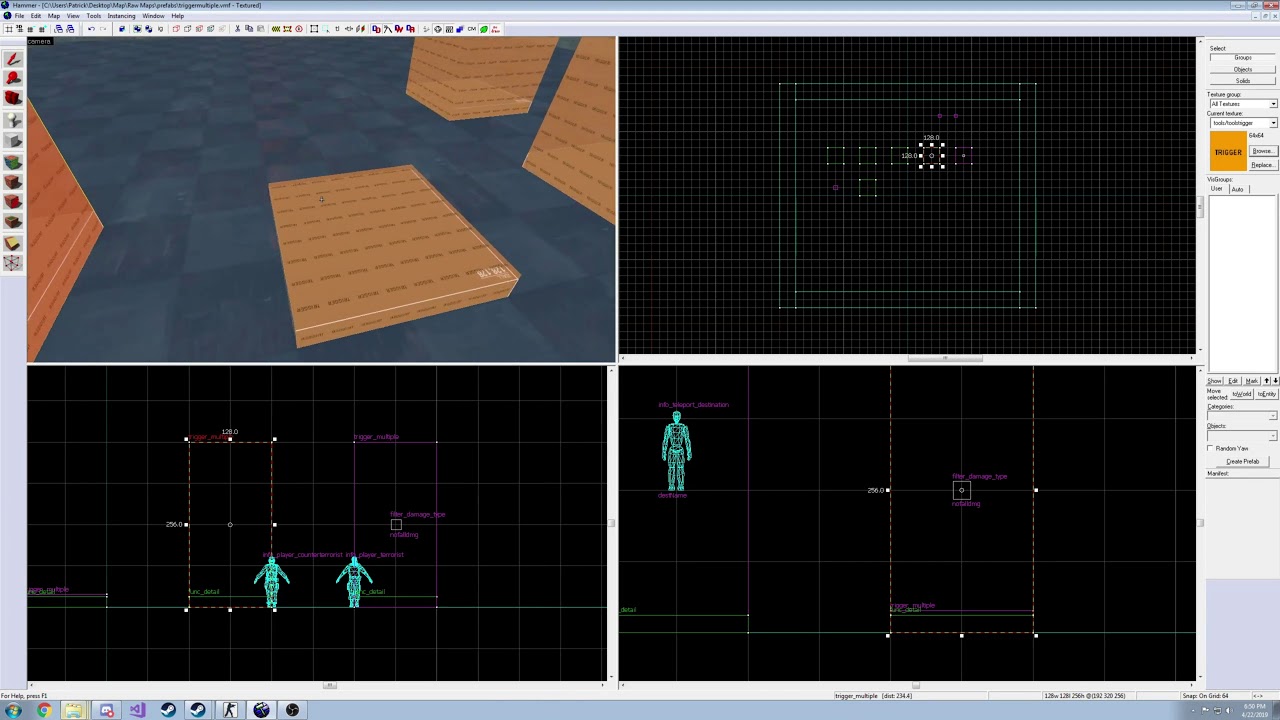Click the orange TRIGGER texture swatch
1280x720 pixels.
(x=1228, y=152)
